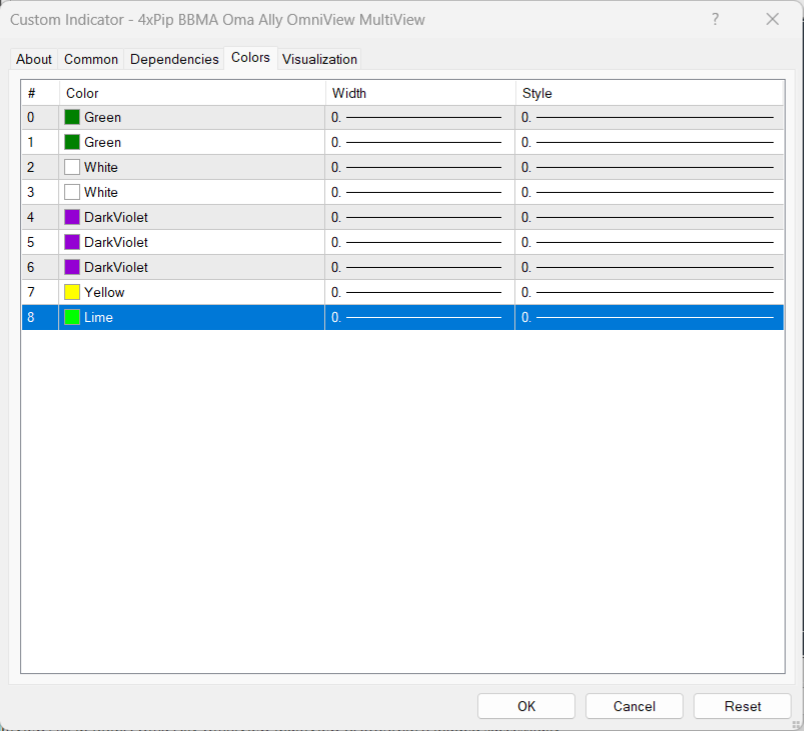Open the style selector for row 5

648,242
